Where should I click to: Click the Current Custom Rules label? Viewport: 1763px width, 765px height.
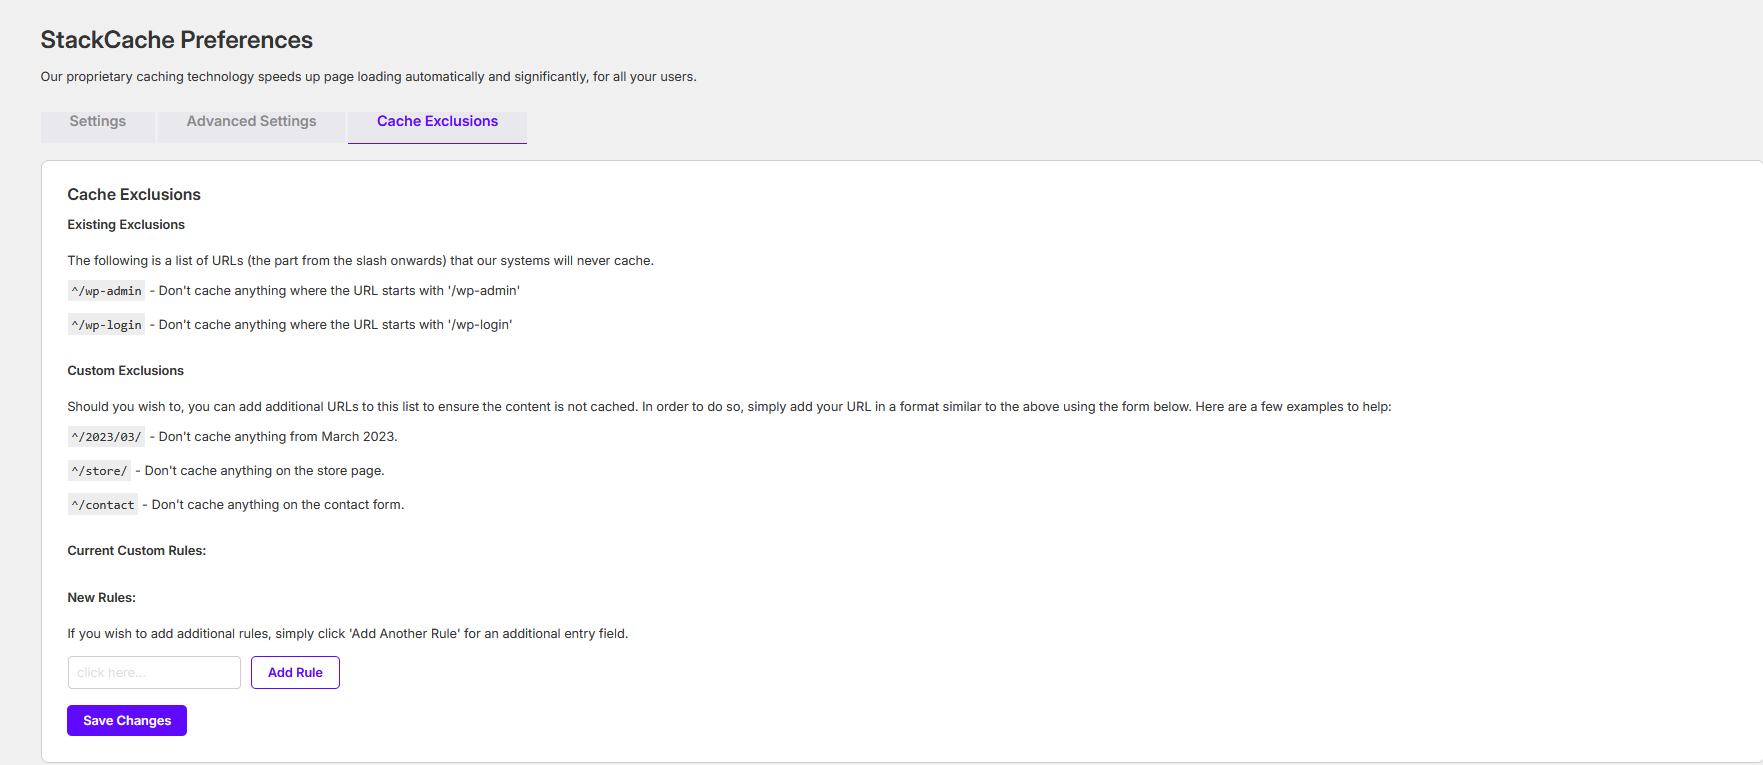click(137, 551)
